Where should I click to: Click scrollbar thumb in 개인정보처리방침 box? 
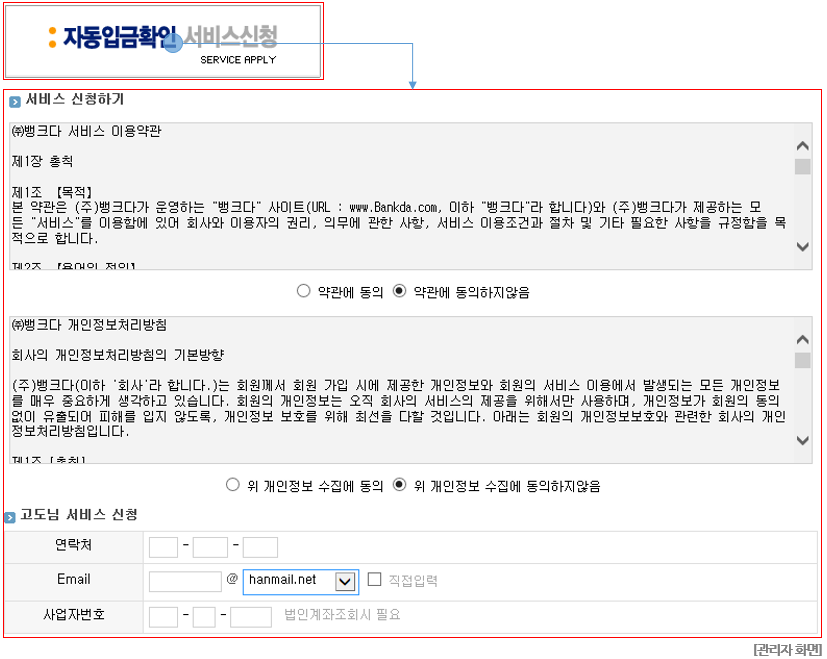pyautogui.click(x=803, y=360)
